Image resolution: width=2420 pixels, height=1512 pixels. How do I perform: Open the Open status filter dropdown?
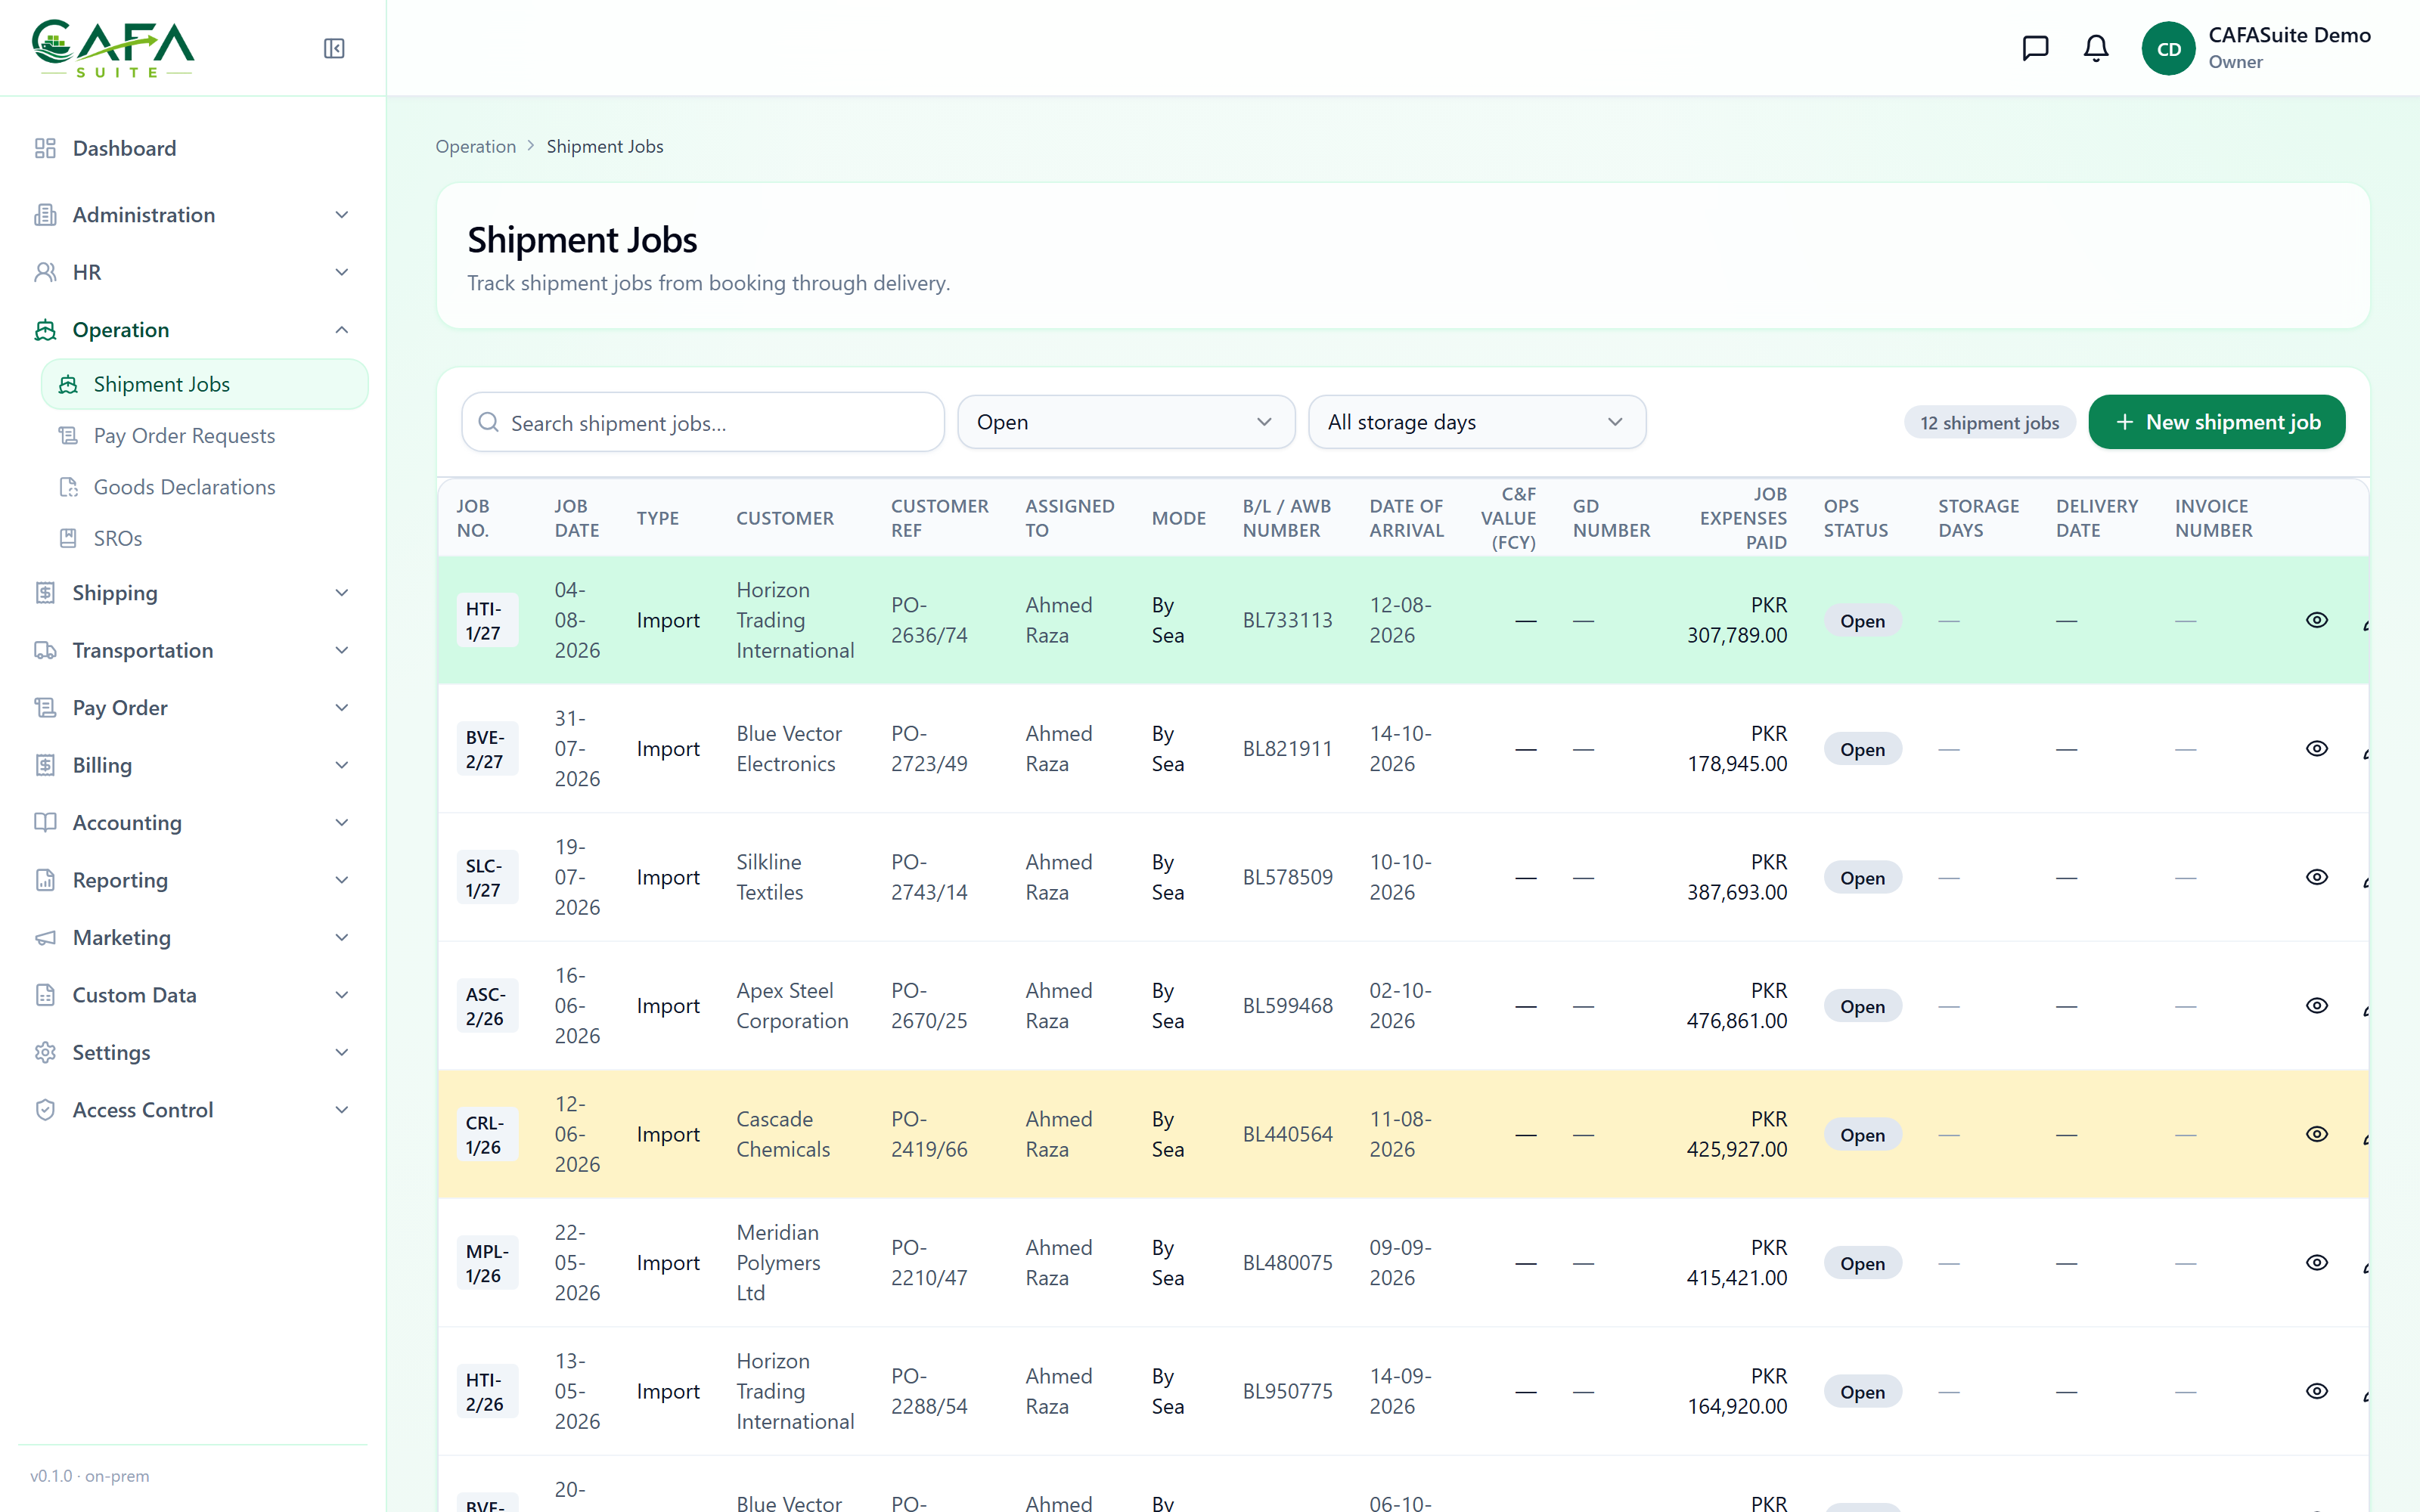click(1126, 422)
